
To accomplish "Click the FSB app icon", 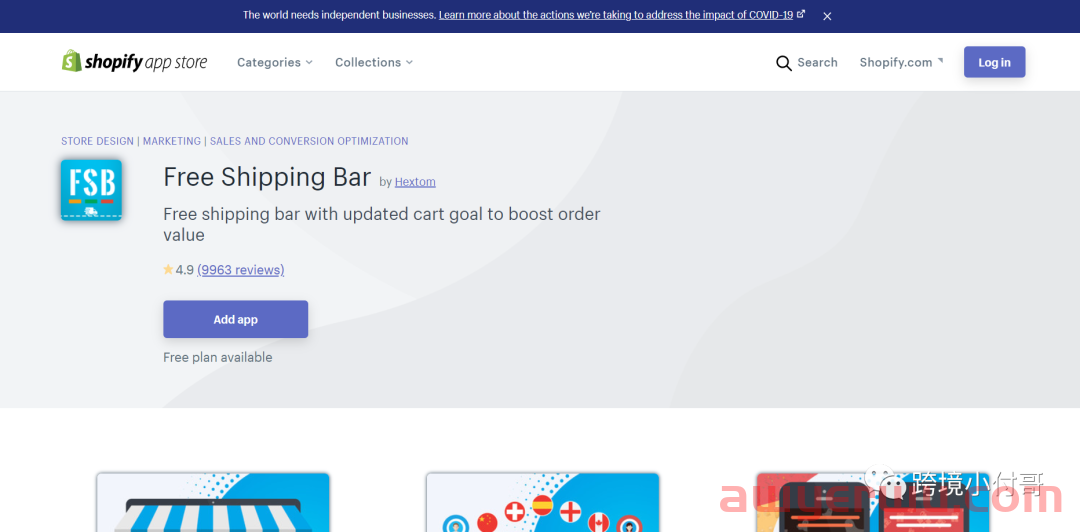I will coord(92,190).
